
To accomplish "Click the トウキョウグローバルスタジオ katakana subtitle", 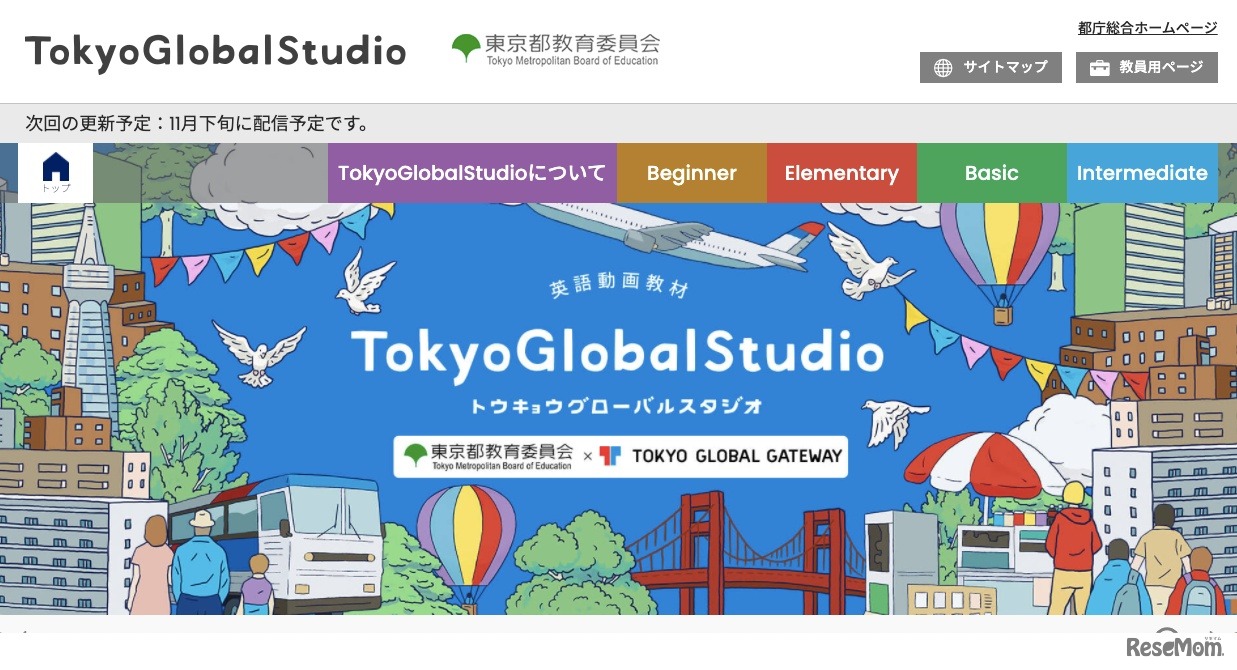I will pos(618,404).
